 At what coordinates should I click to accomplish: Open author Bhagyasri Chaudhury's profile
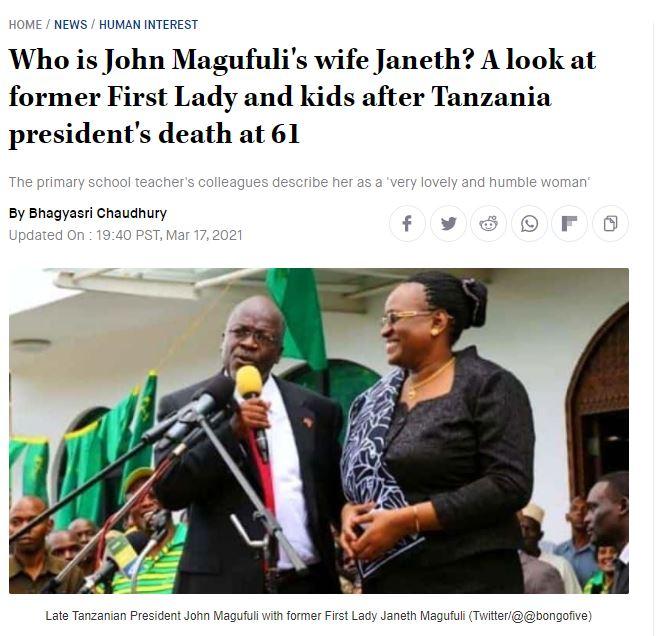[x=97, y=213]
